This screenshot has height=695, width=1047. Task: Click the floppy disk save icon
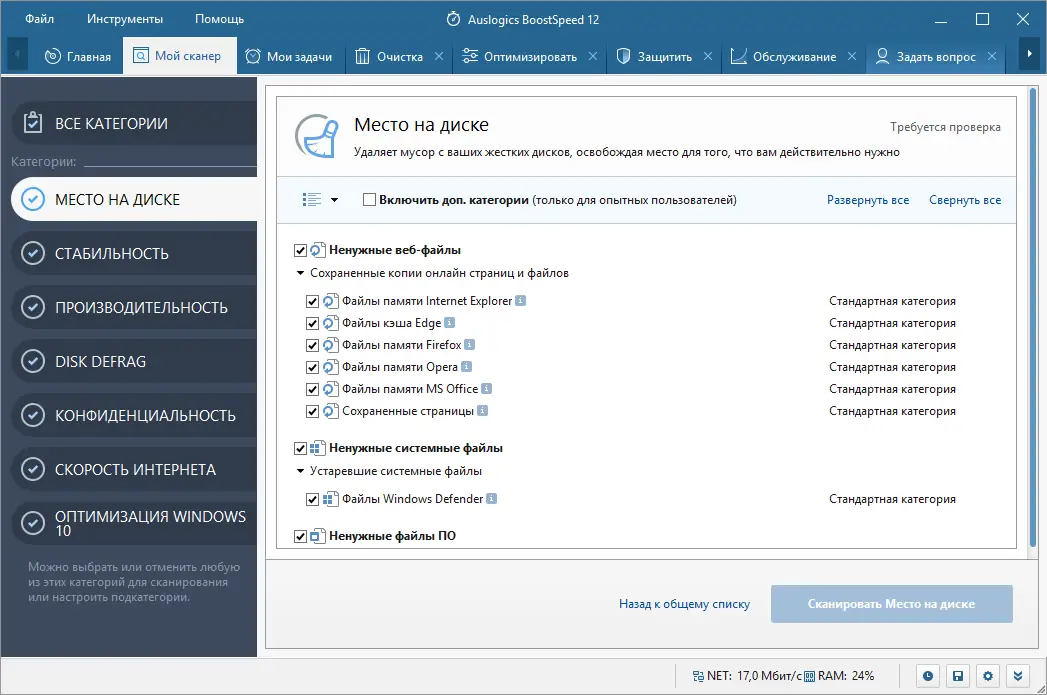958,676
